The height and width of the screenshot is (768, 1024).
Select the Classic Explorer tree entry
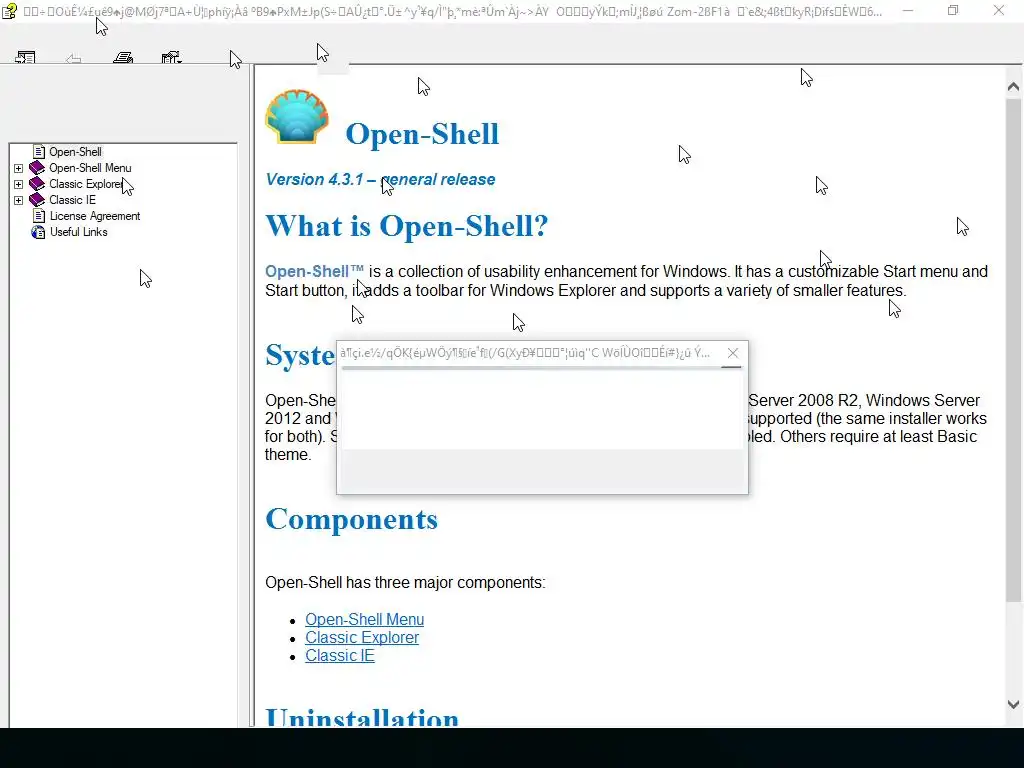tap(86, 184)
